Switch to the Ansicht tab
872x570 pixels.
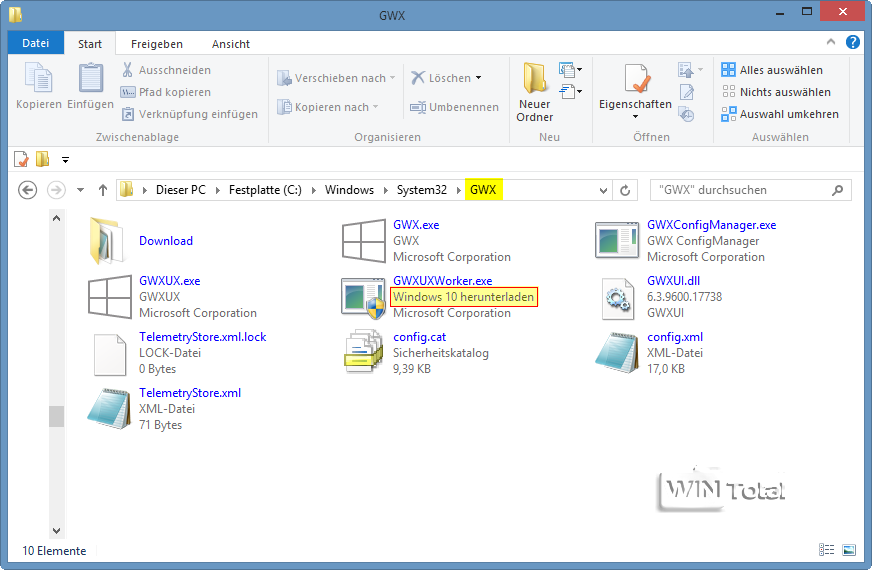tap(231, 44)
